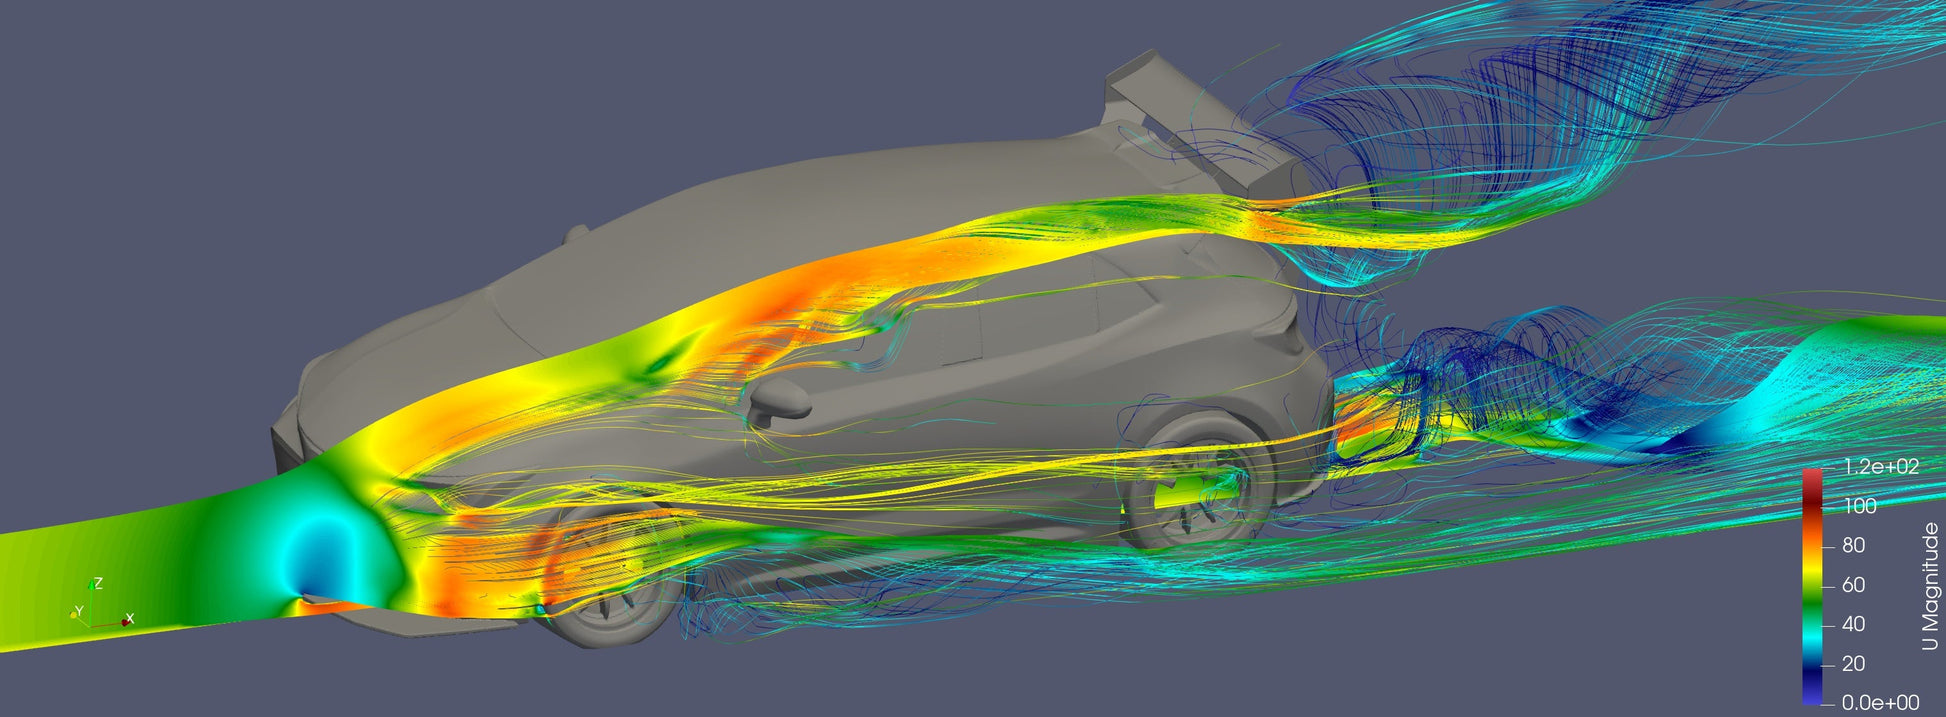This screenshot has width=1946, height=717.
Task: Pick the red top of the color bar
Action: [x=1812, y=478]
